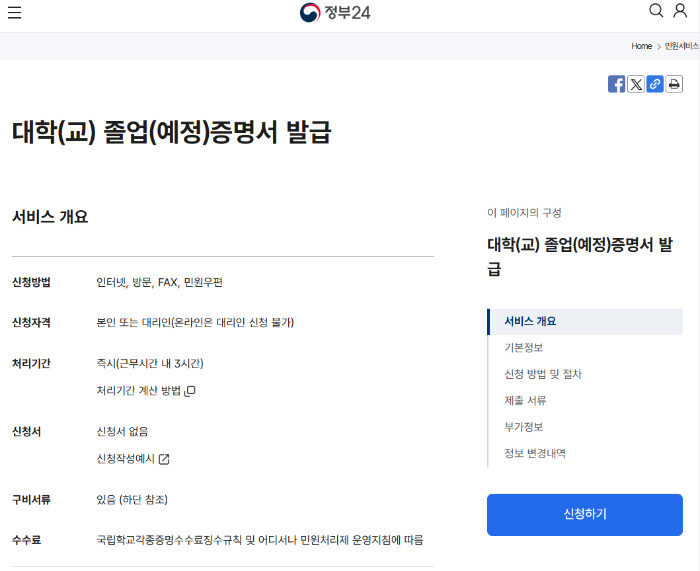Select text 본인 또는 대리인(온라인은 대리인 신청 불가)
Screen dimensions: 700x571
pos(195,322)
